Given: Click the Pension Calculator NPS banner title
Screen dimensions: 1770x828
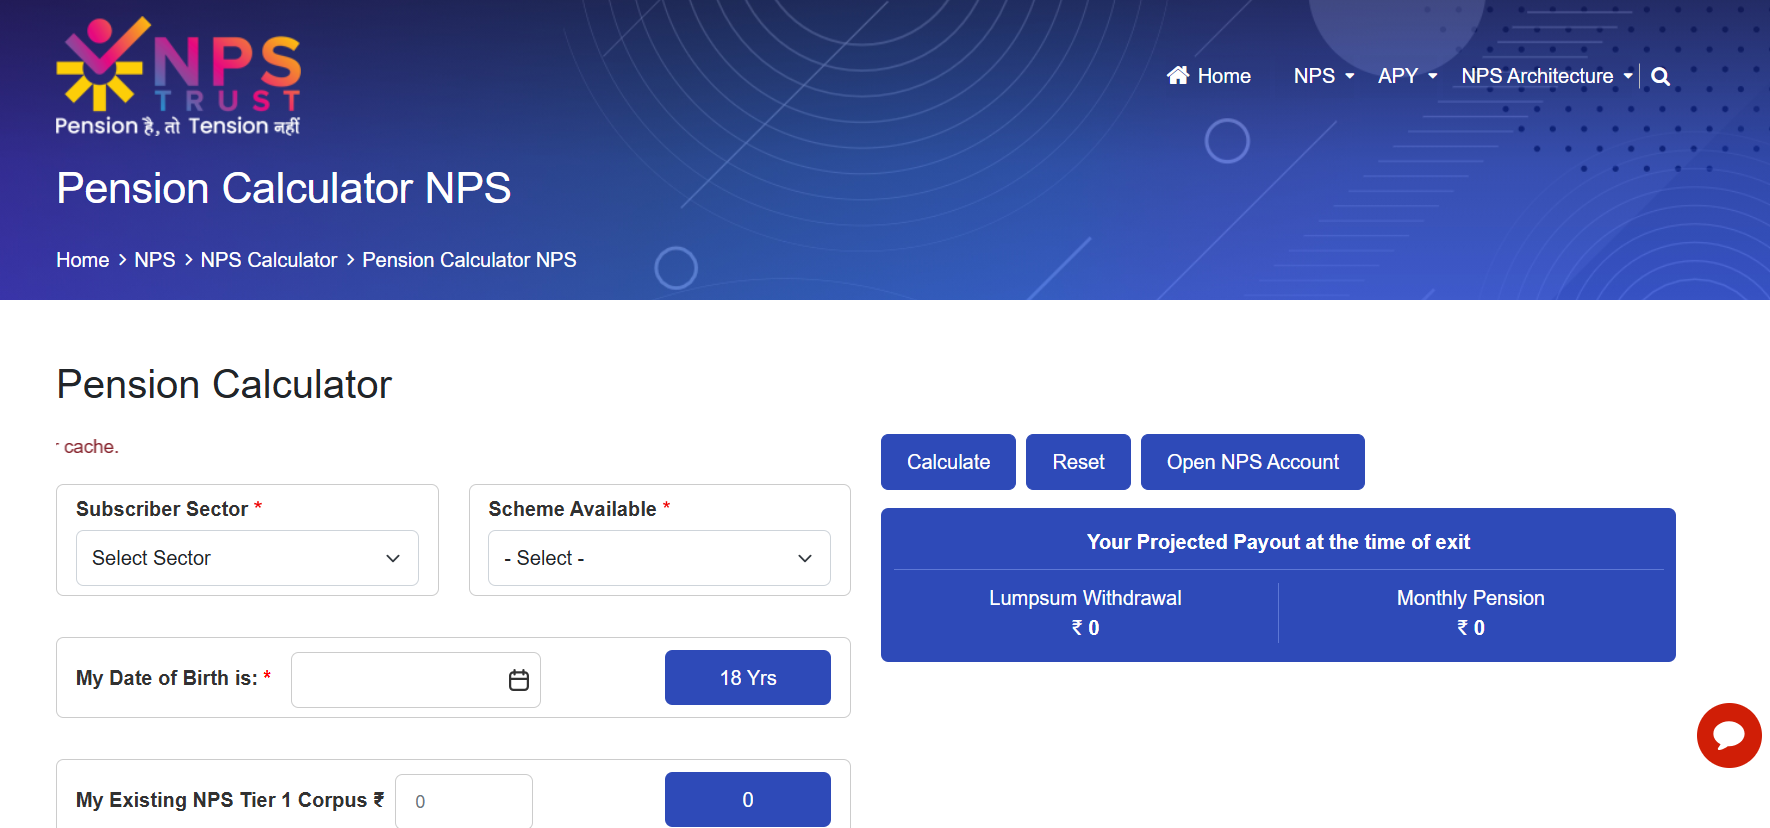Looking at the screenshot, I should pyautogui.click(x=284, y=188).
